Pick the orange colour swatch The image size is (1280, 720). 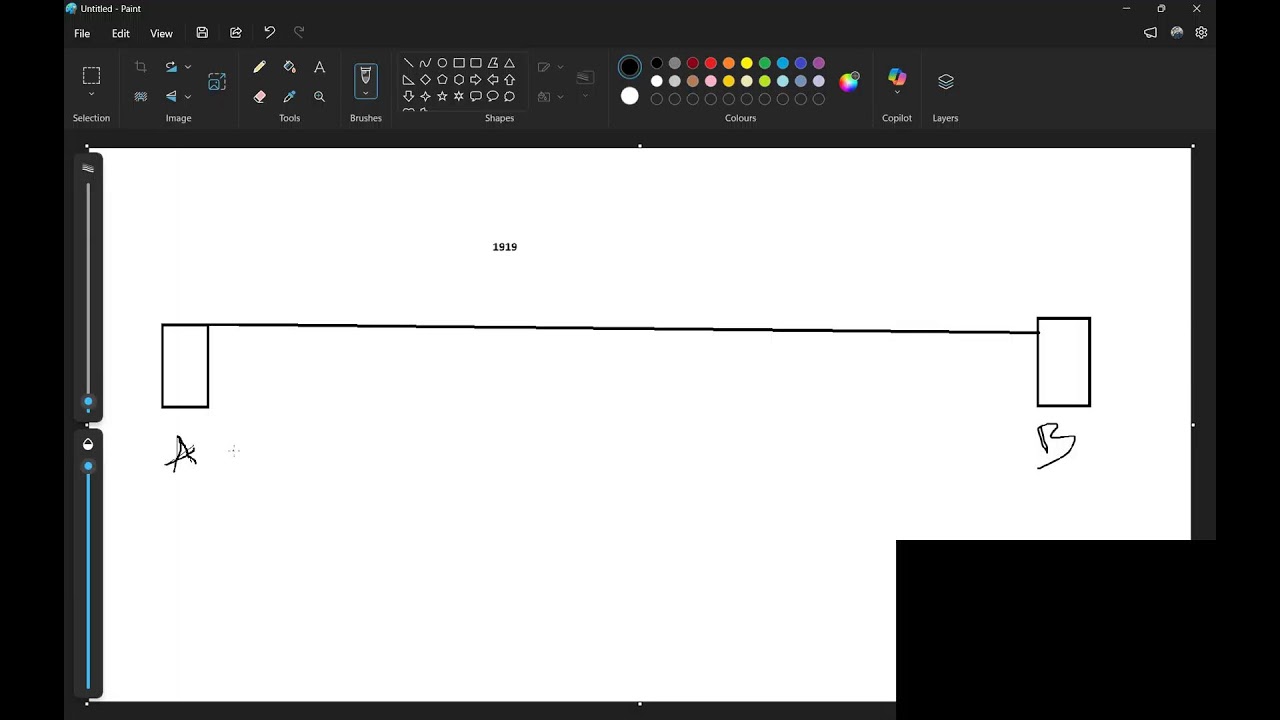729,63
